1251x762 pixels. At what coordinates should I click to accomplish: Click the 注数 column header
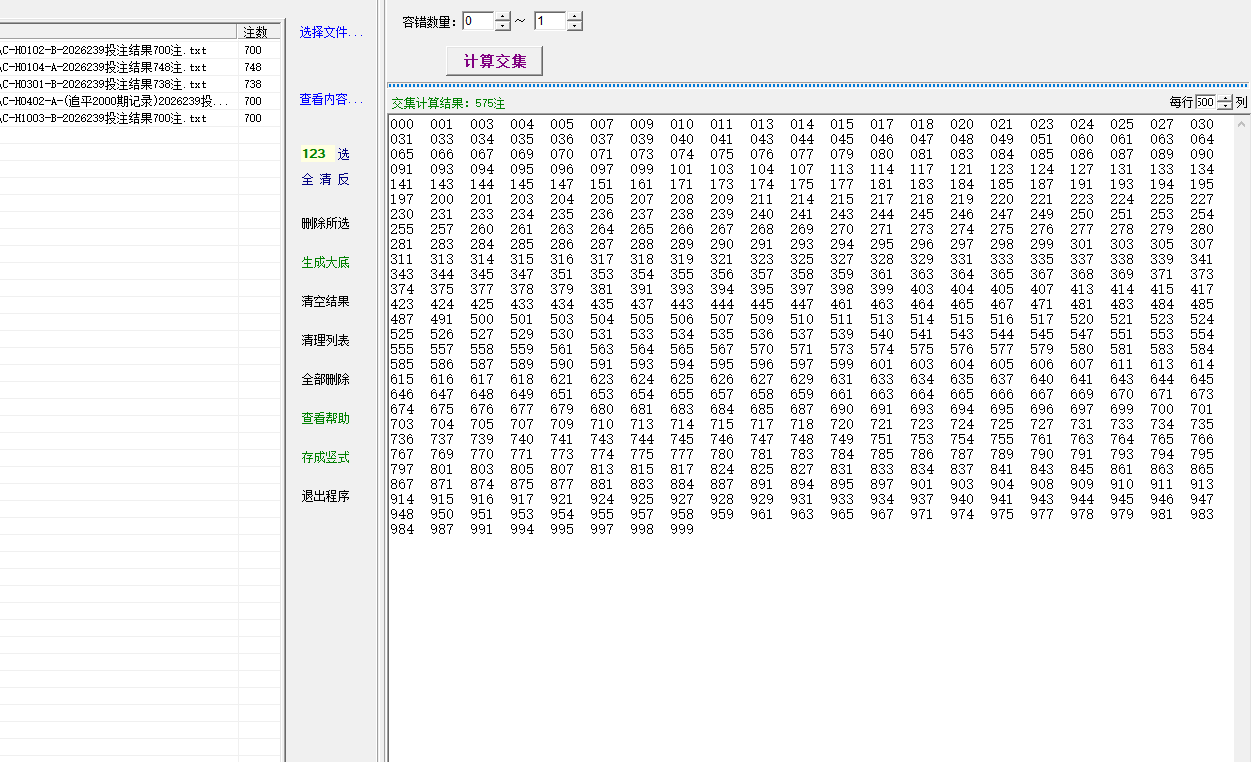point(259,32)
